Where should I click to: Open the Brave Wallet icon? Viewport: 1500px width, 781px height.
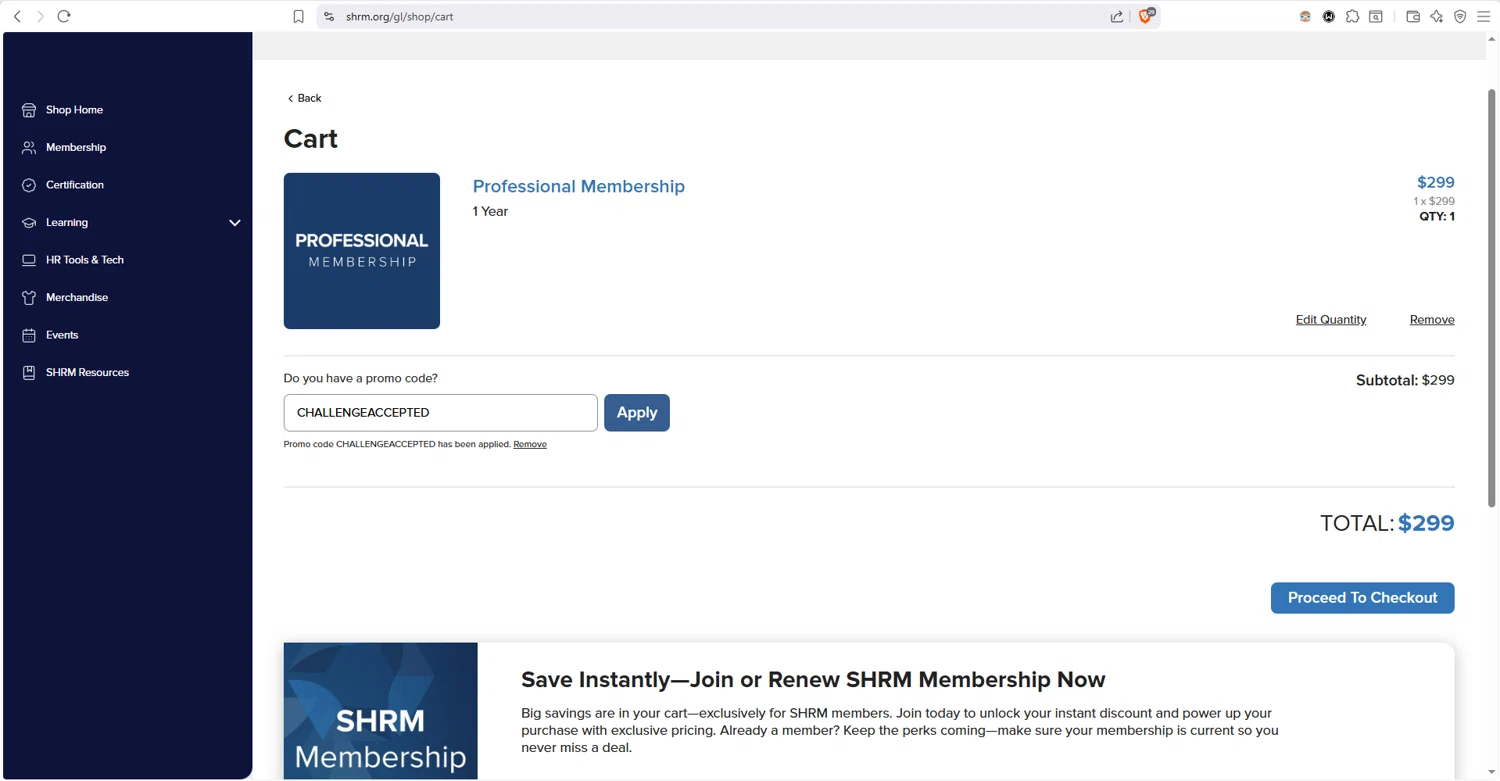pyautogui.click(x=1413, y=16)
